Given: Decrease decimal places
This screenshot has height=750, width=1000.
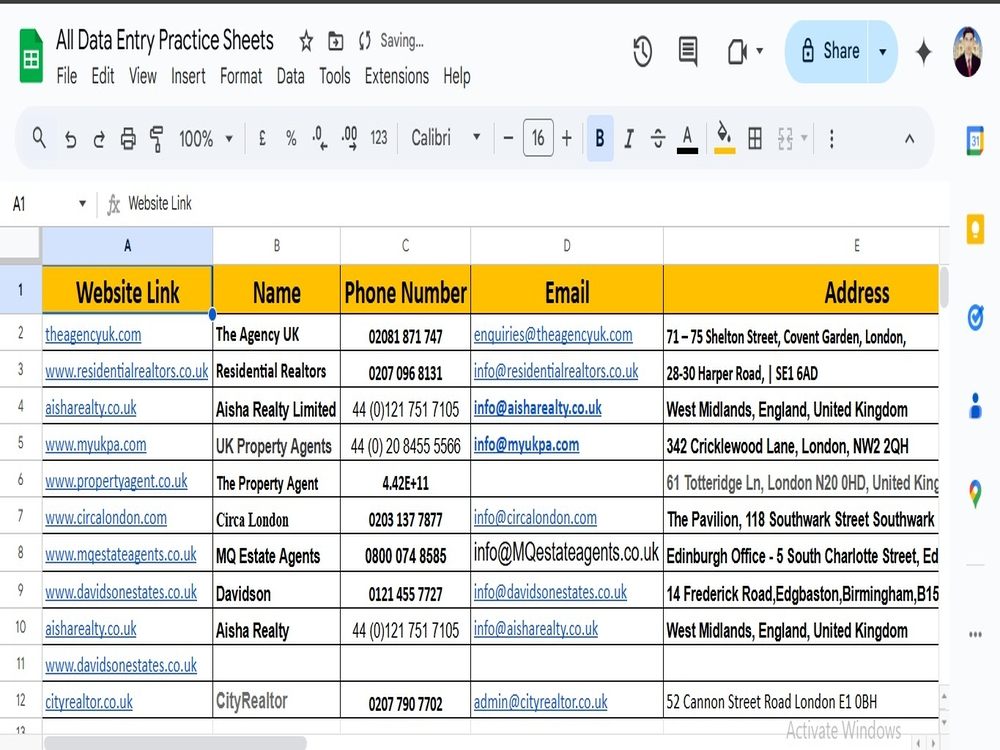Looking at the screenshot, I should (x=320, y=138).
